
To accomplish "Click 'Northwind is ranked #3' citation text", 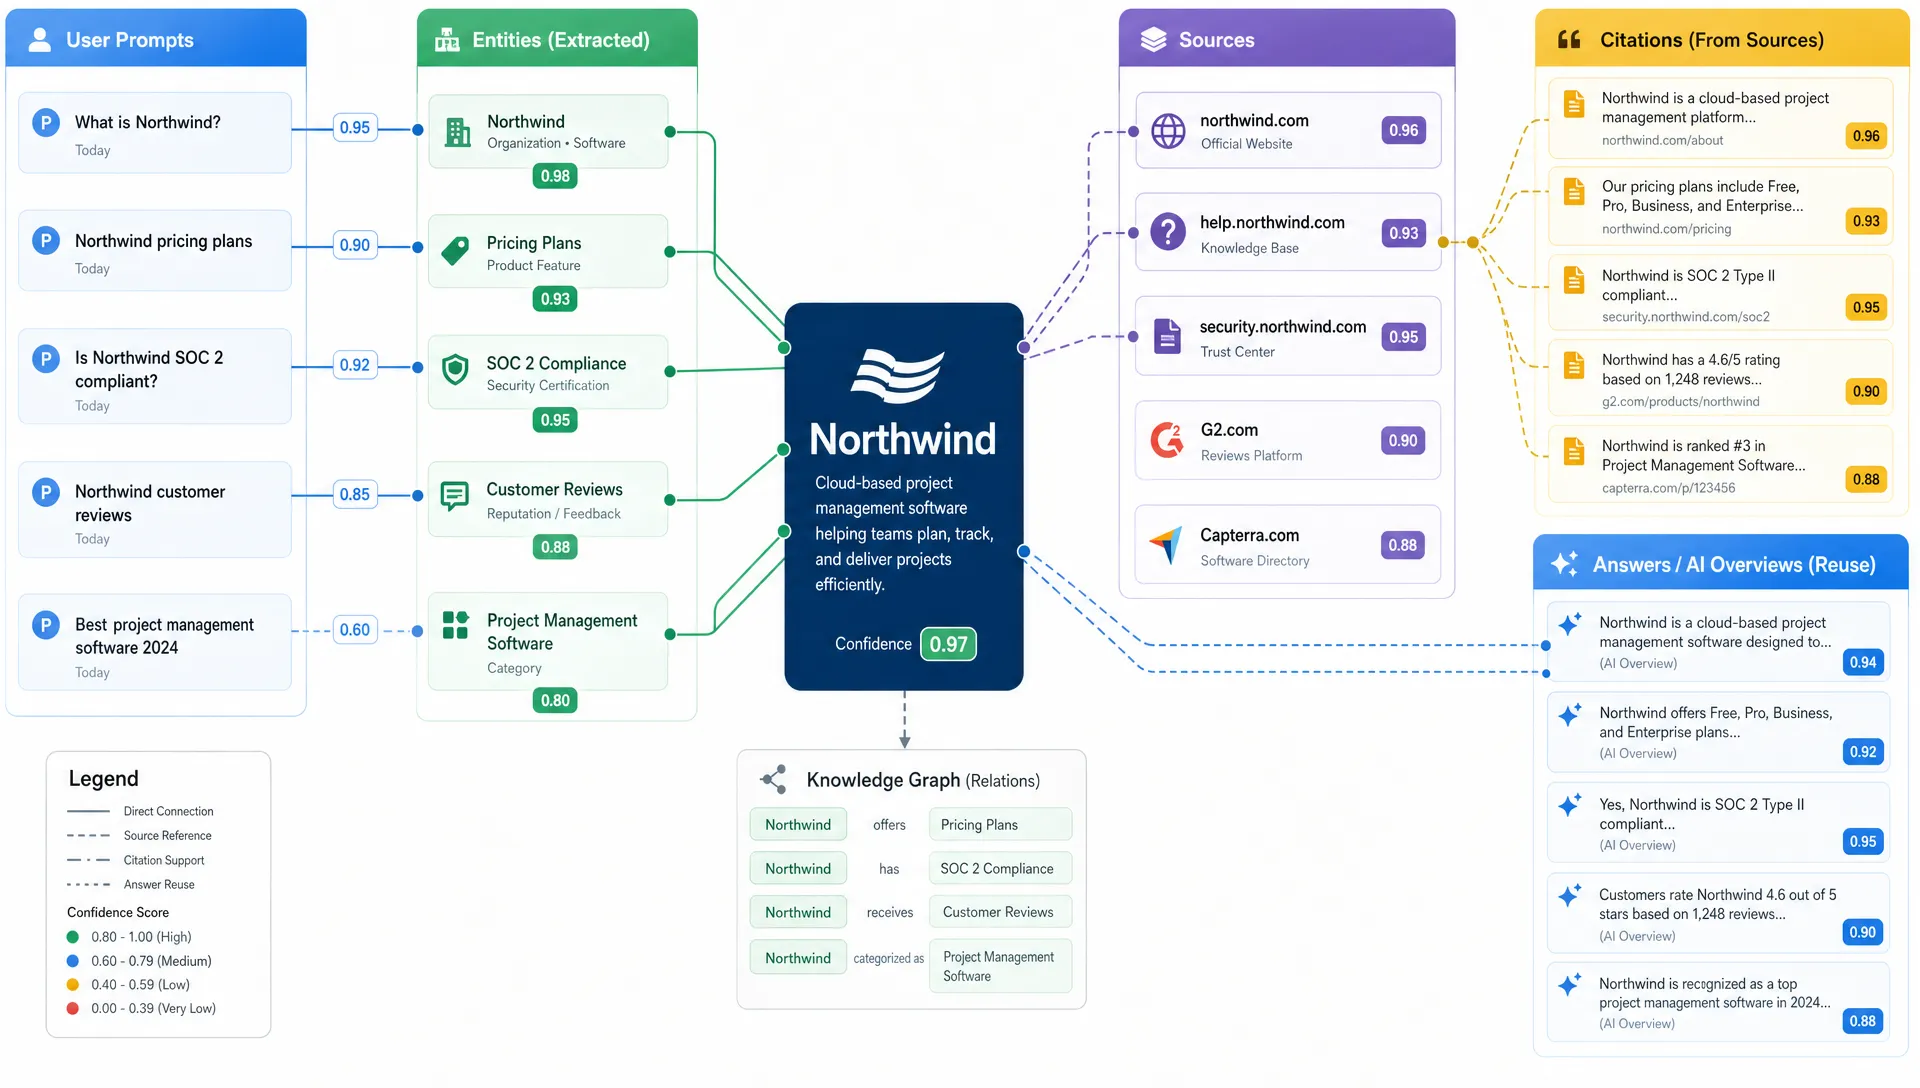I will click(1703, 456).
